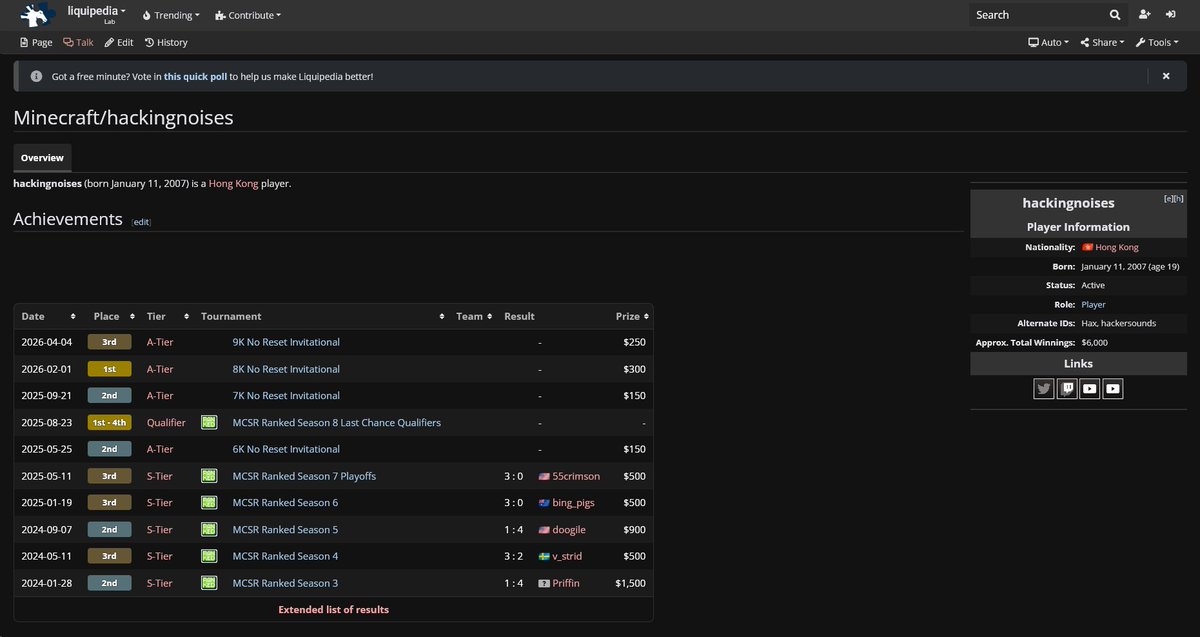This screenshot has height=637, width=1200.
Task: Open 7K No Reset Invitational
Action: 286,396
